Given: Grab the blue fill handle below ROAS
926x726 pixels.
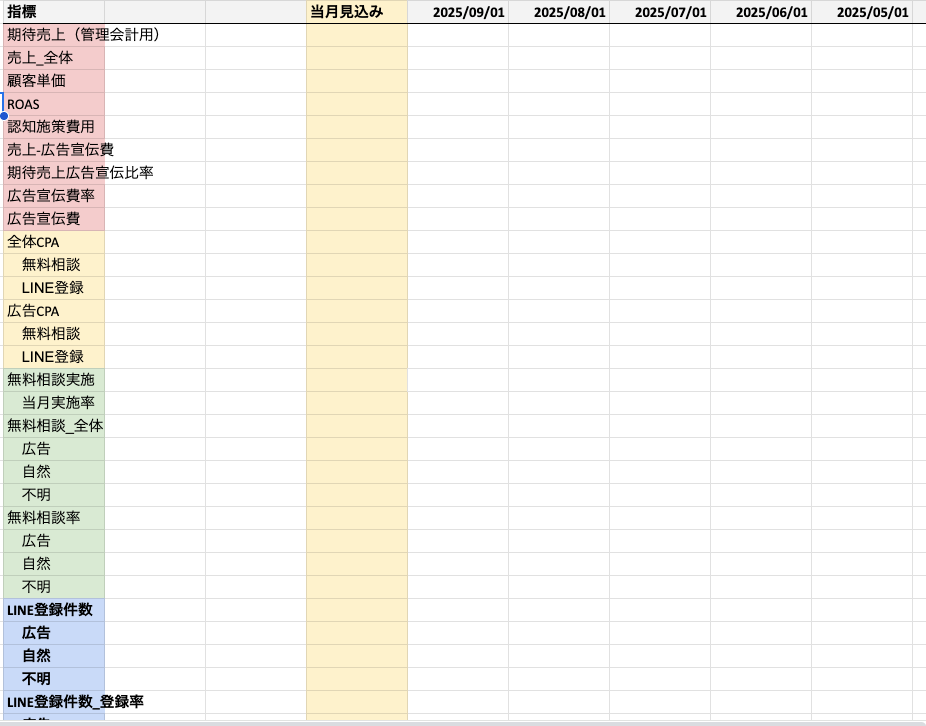Looking at the screenshot, I should (x=4, y=116).
